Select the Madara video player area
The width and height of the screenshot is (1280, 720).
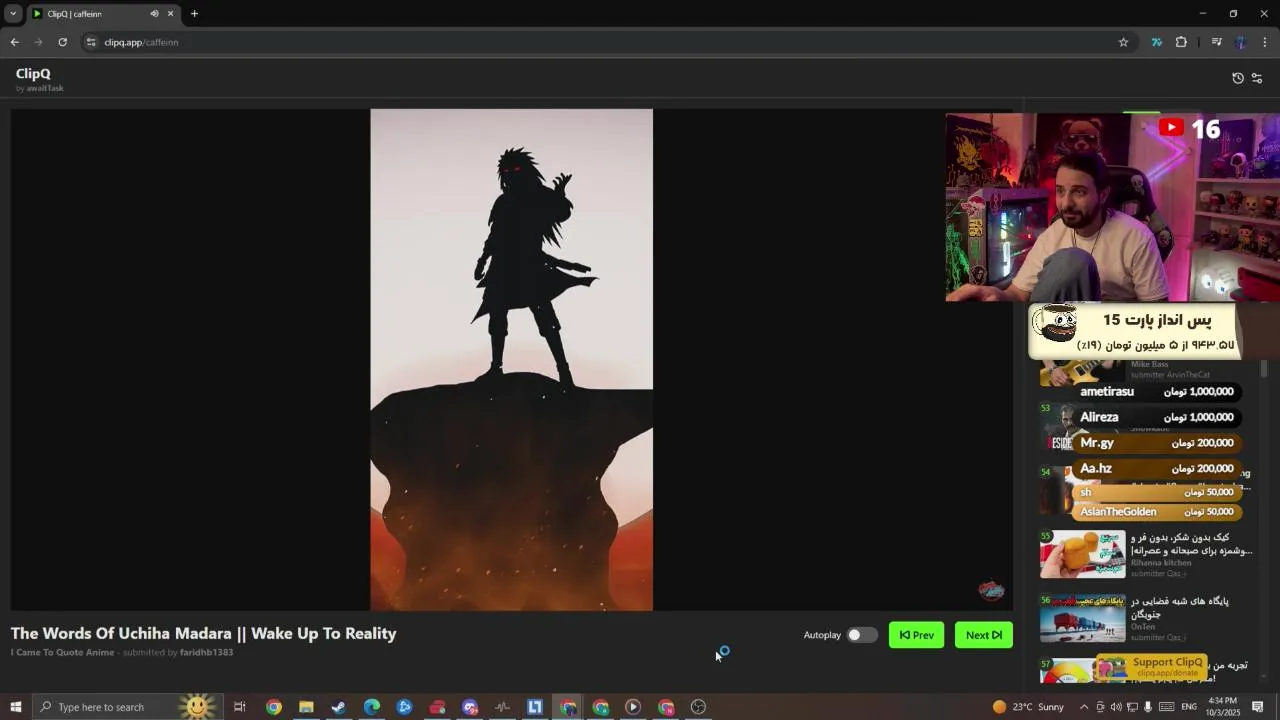coord(511,360)
